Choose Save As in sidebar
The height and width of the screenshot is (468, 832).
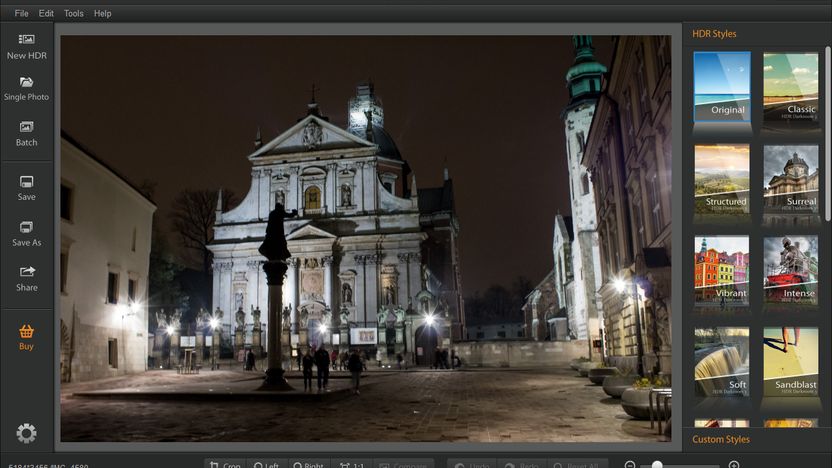[27, 234]
